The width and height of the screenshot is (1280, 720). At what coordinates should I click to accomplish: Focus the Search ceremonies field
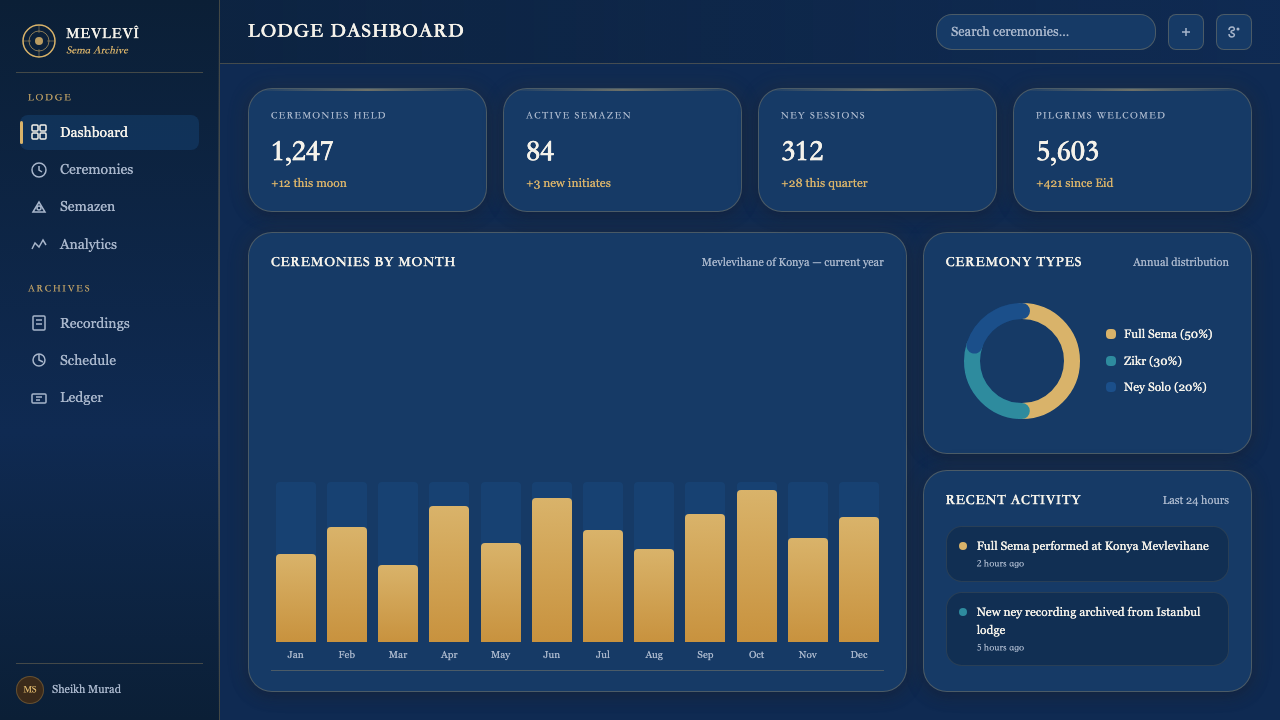point(1046,32)
